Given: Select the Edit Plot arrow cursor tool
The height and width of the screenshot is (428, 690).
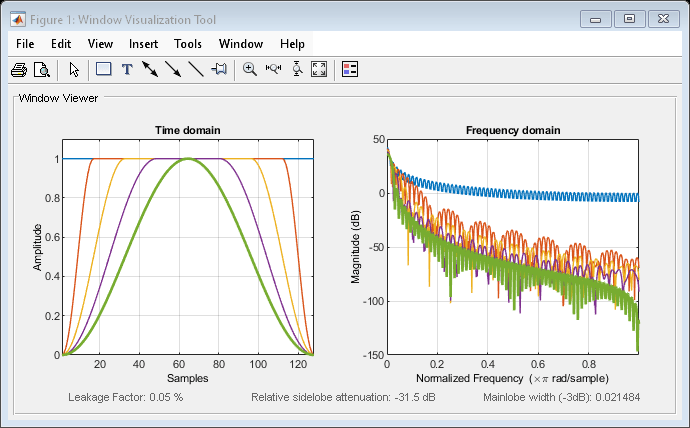Looking at the screenshot, I should pyautogui.click(x=74, y=70).
